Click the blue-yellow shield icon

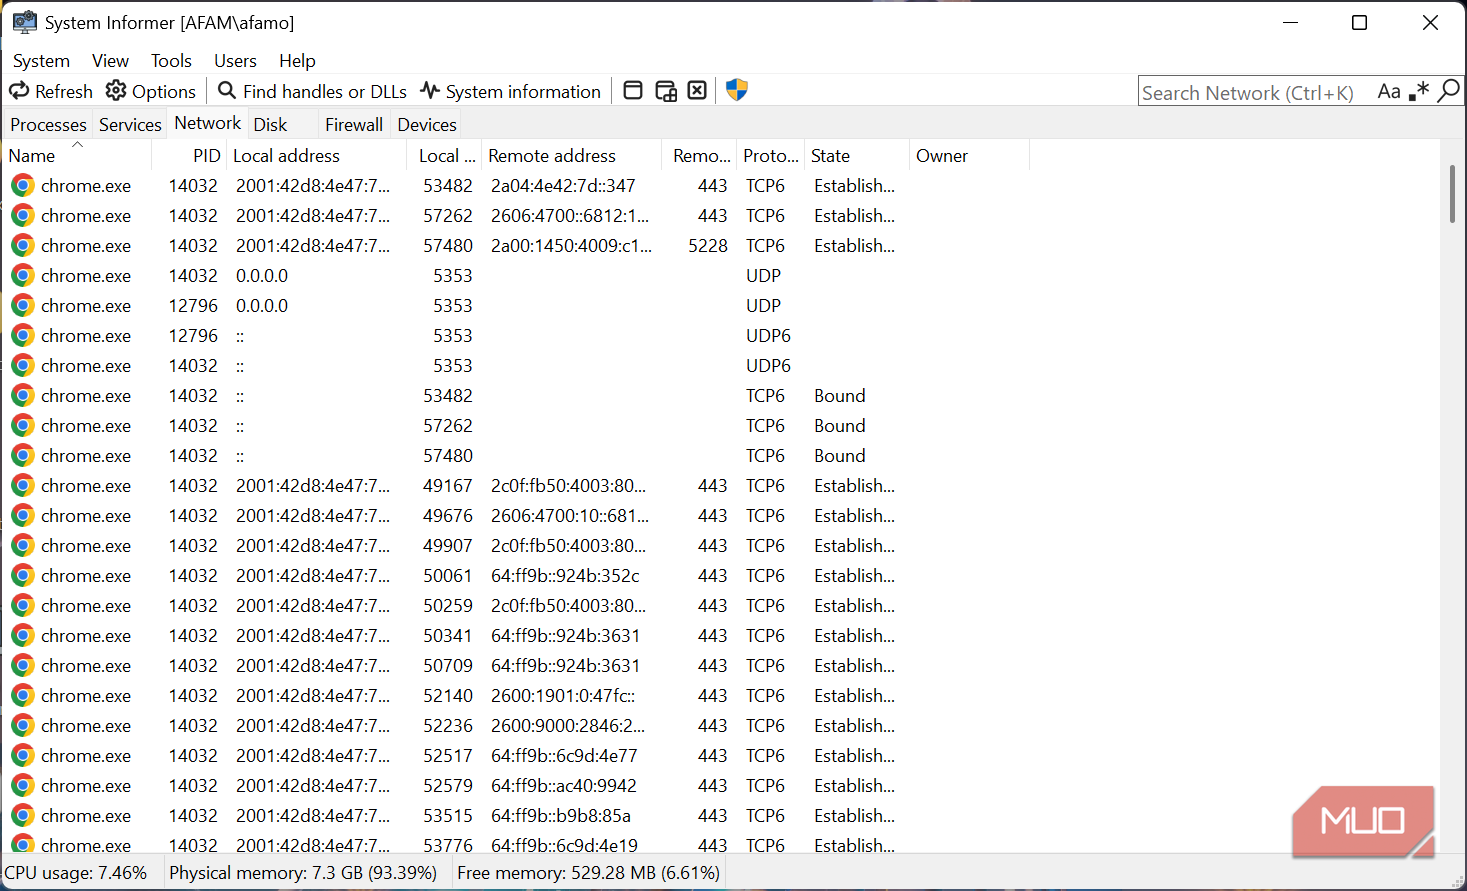click(x=737, y=90)
